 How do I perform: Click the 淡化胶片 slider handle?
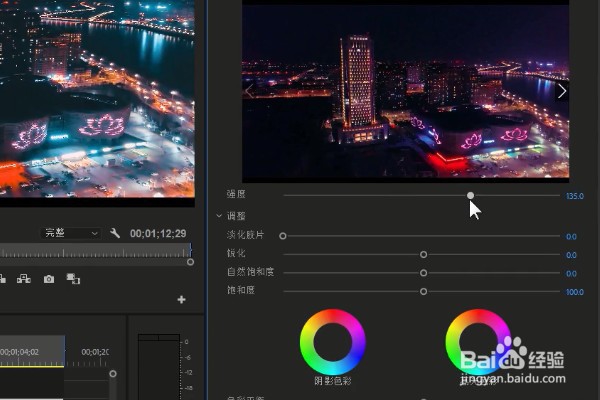[283, 236]
